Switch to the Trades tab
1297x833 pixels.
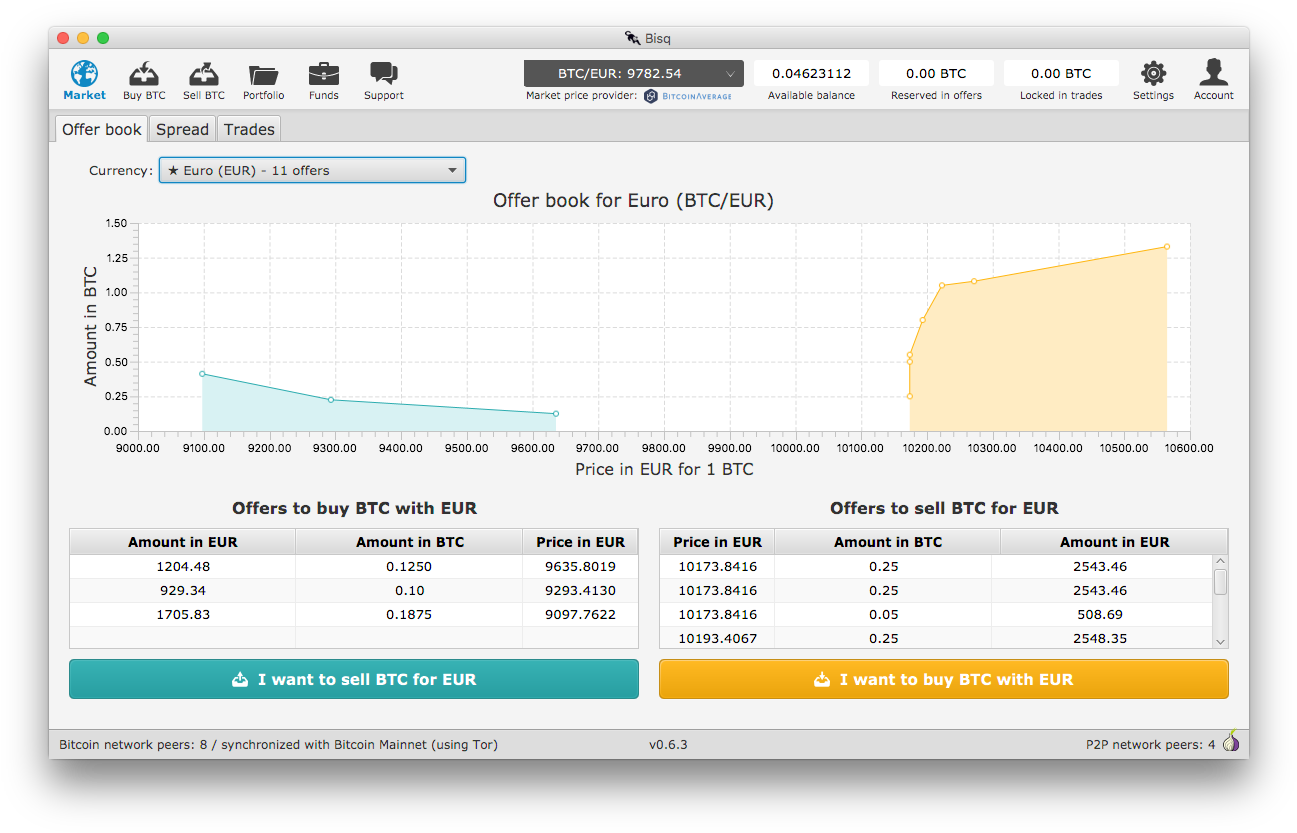coord(248,129)
